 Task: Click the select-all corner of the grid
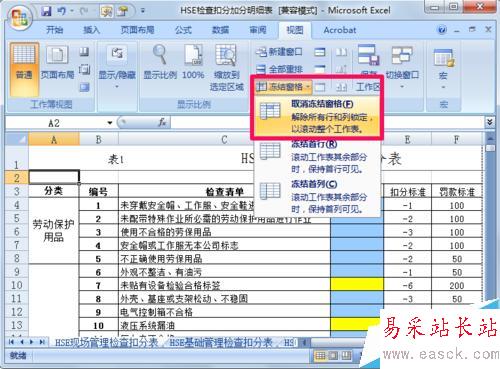17,139
